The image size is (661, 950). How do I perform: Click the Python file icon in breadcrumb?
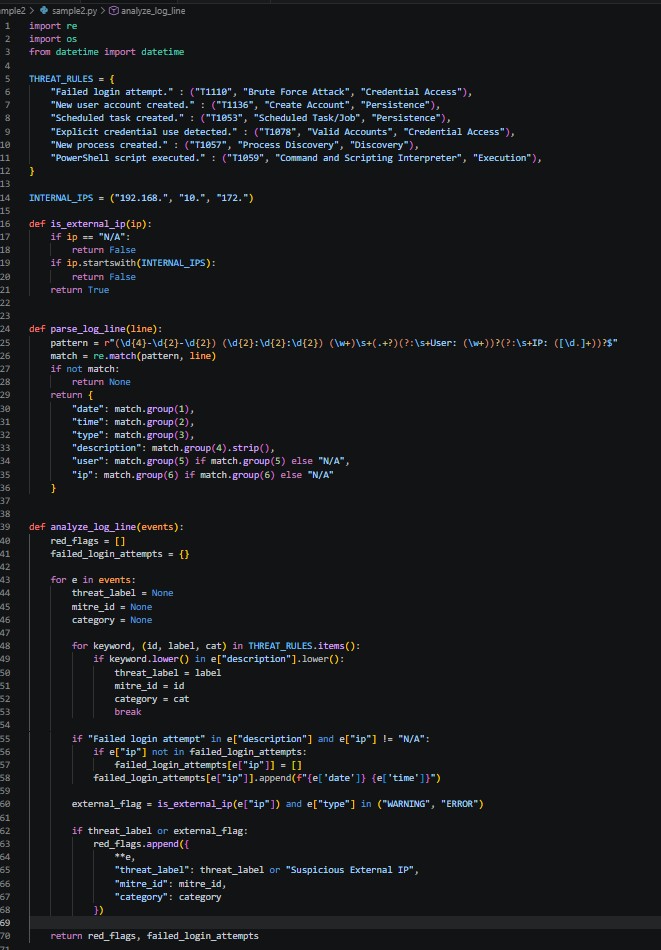[x=44, y=11]
